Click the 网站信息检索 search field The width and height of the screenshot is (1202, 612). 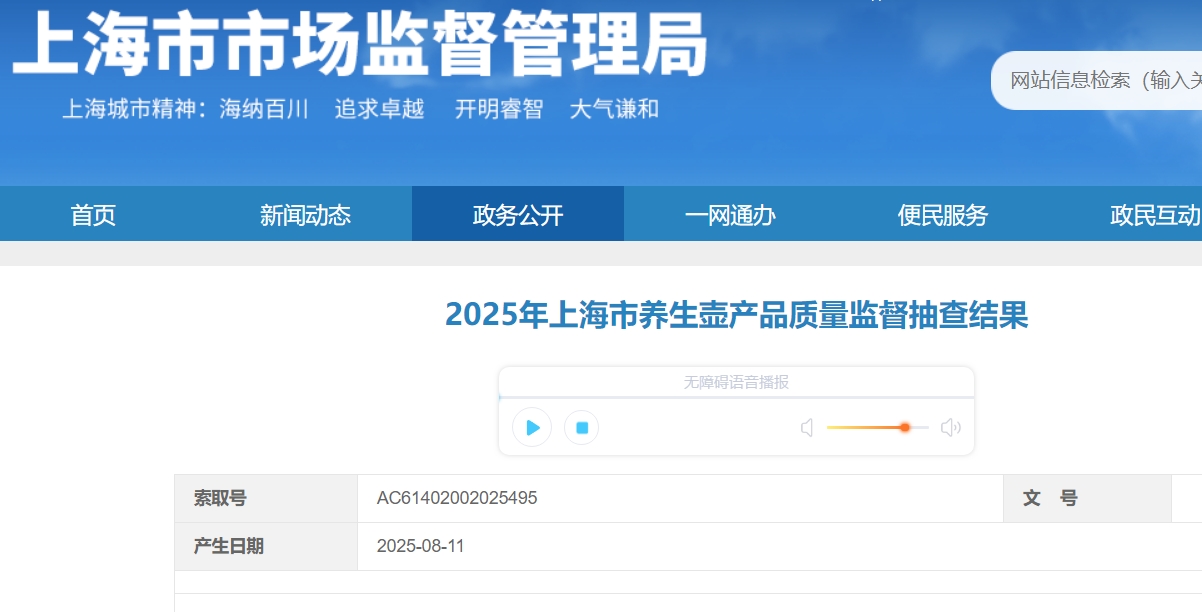click(x=1100, y=80)
